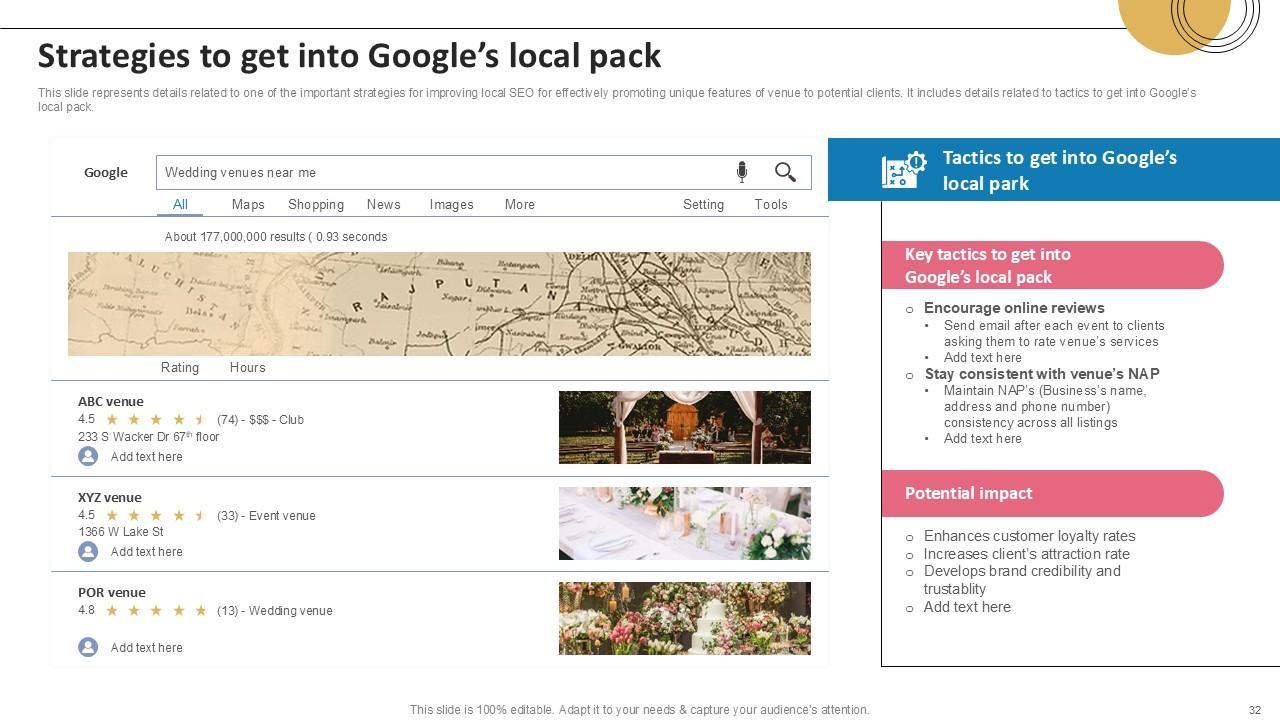Click the magnifying glass search icon
The width and height of the screenshot is (1280, 720).
(x=785, y=172)
